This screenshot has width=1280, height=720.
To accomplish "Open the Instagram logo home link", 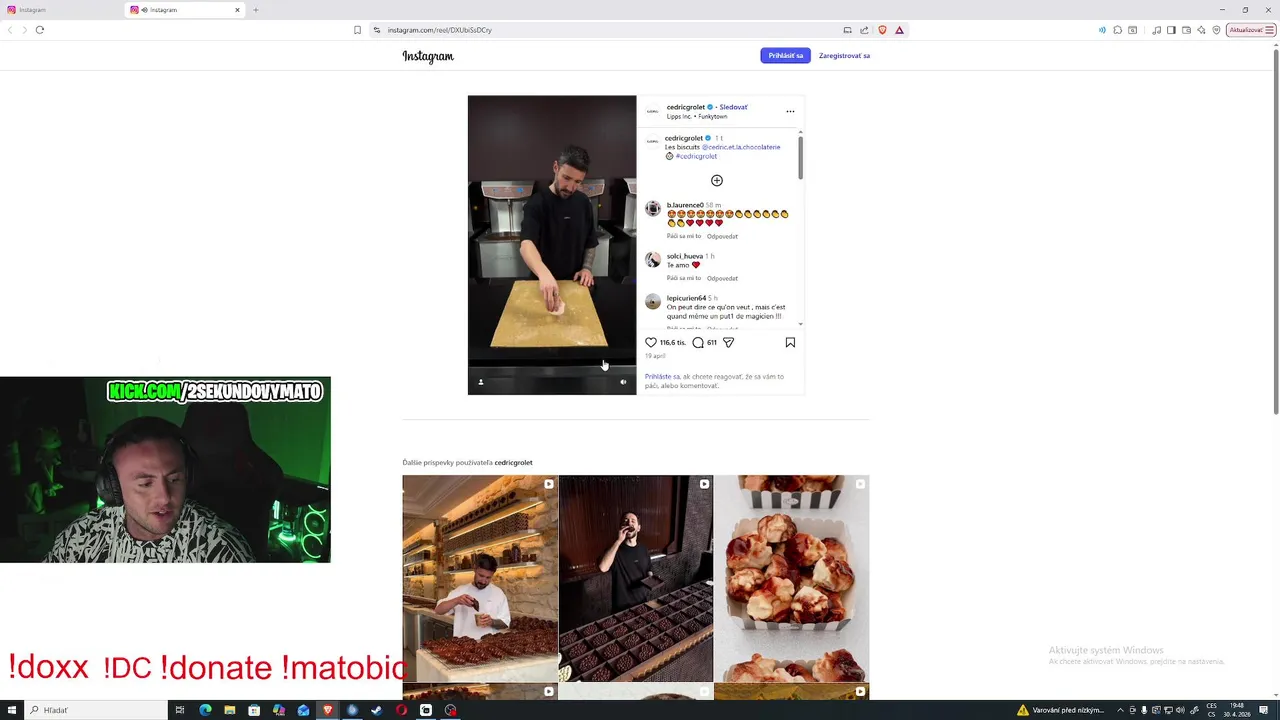I will click(428, 56).
